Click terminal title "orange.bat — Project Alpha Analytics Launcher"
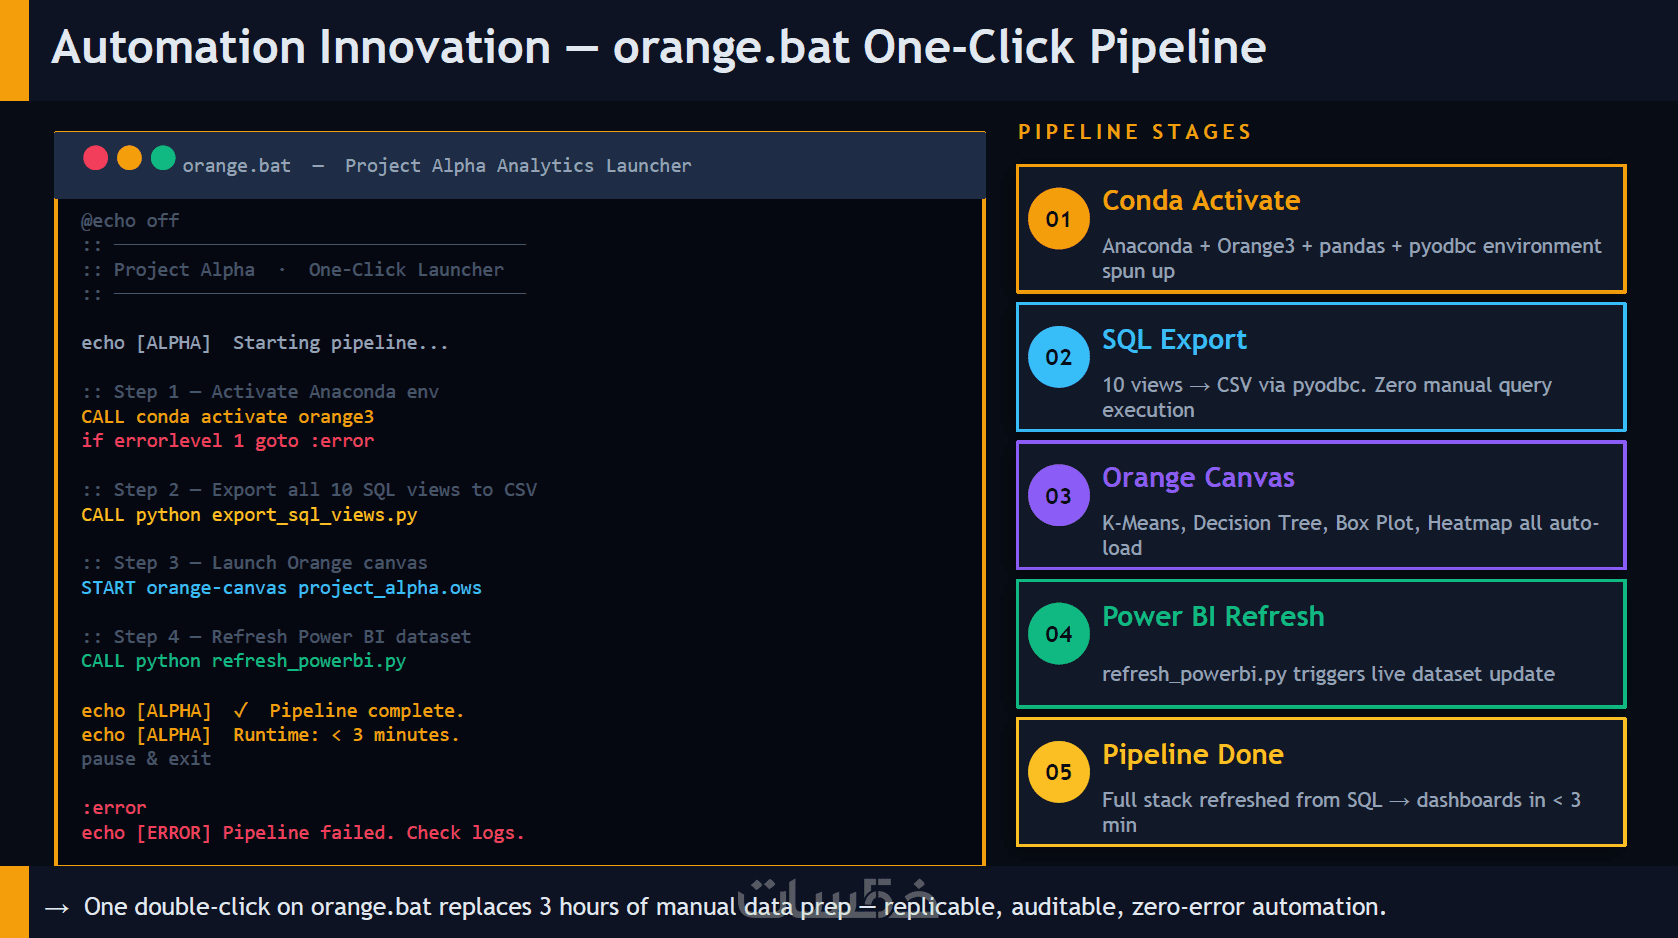Screen dimensions: 1678x938 (437, 166)
